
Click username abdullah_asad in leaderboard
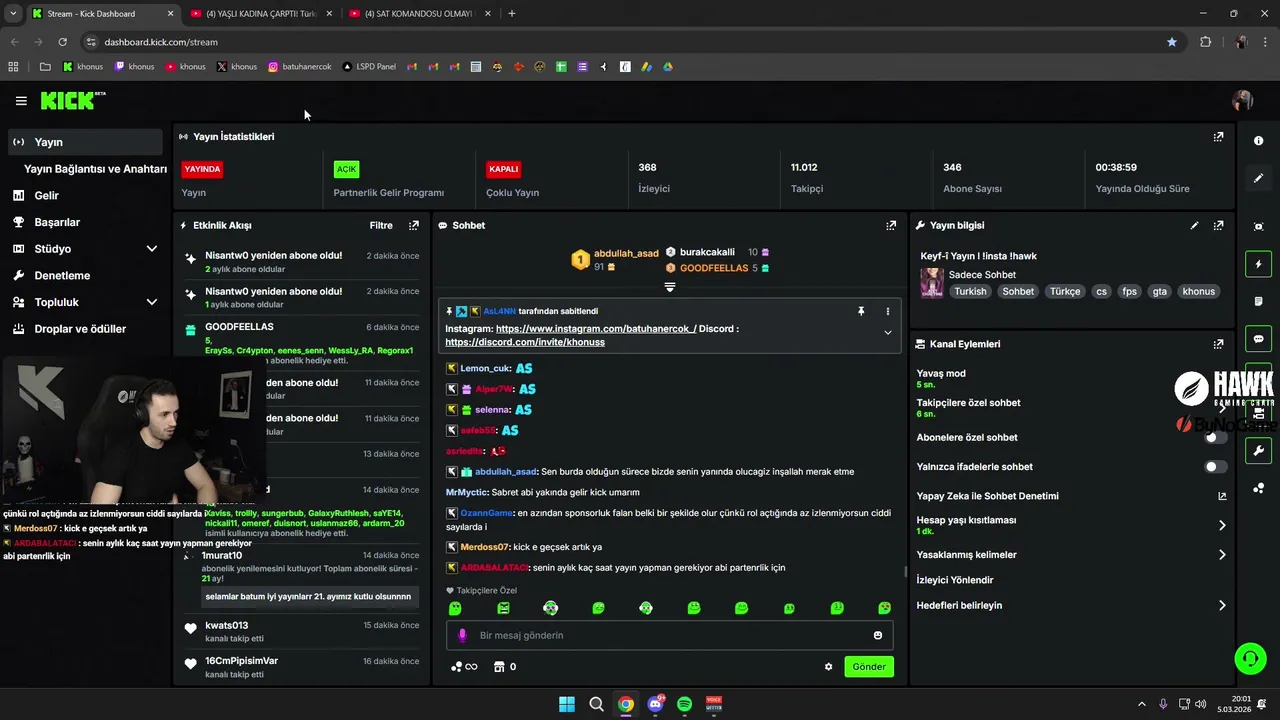pos(626,254)
